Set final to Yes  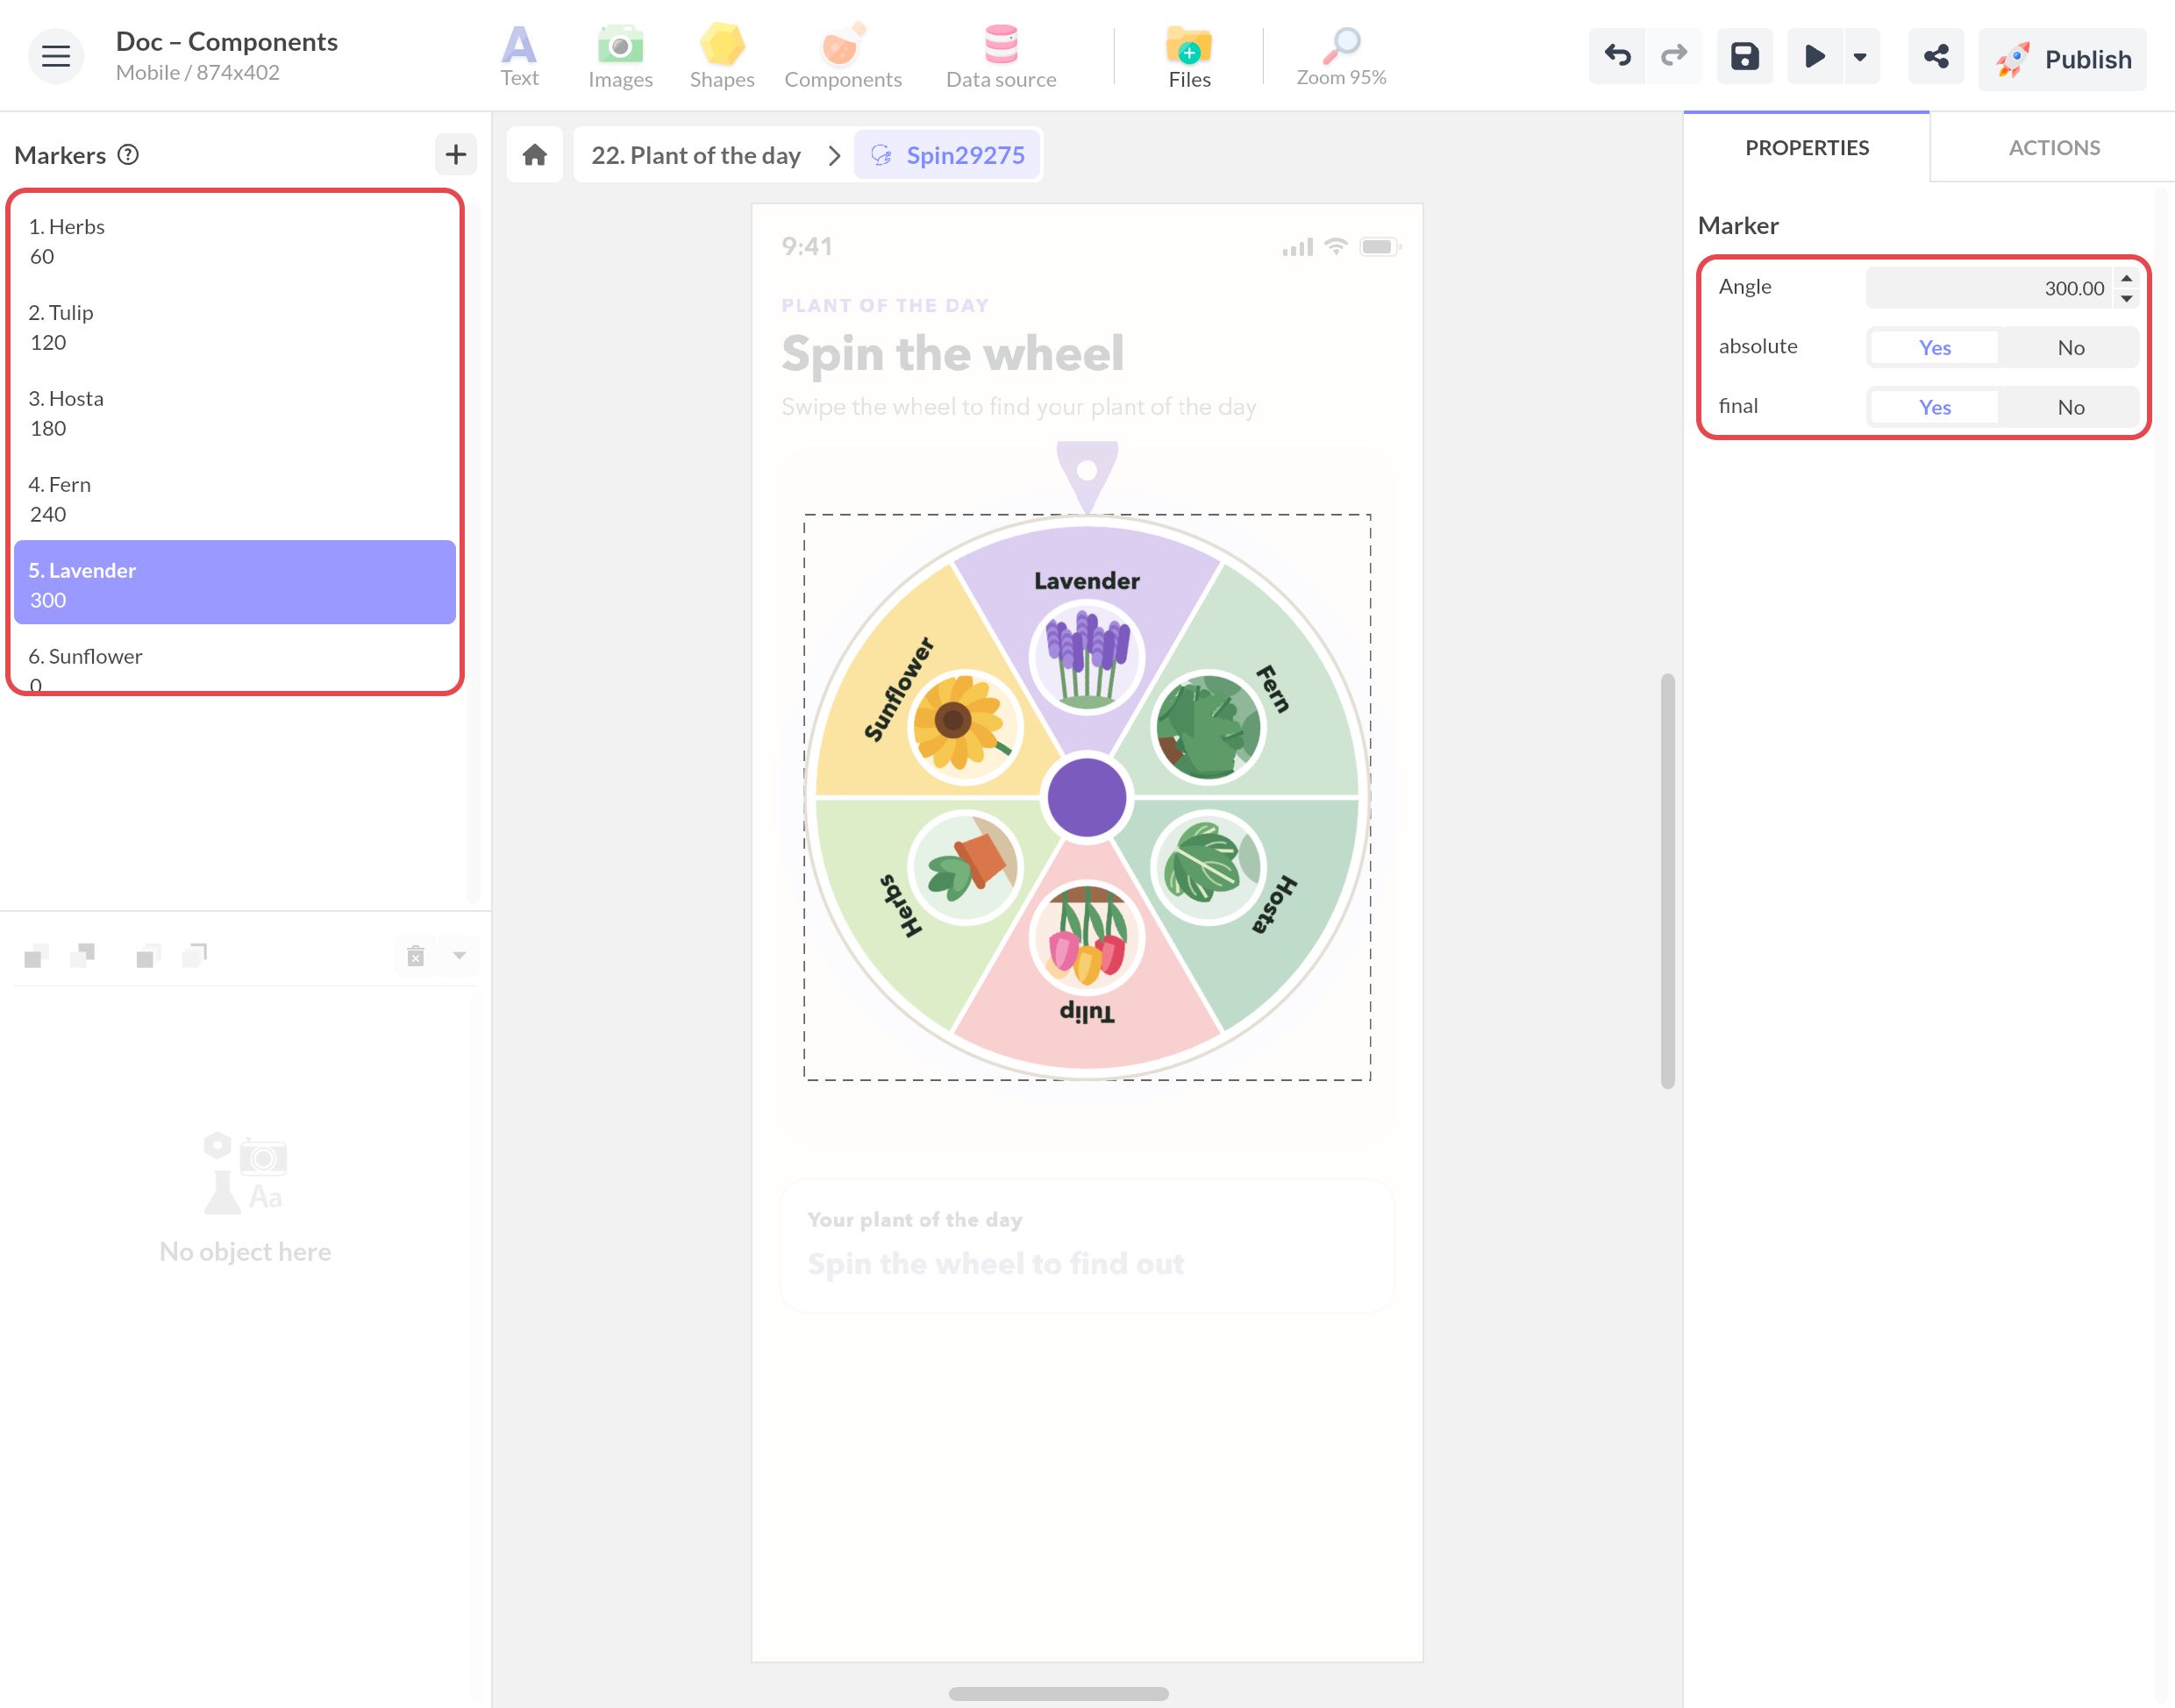click(x=1934, y=407)
